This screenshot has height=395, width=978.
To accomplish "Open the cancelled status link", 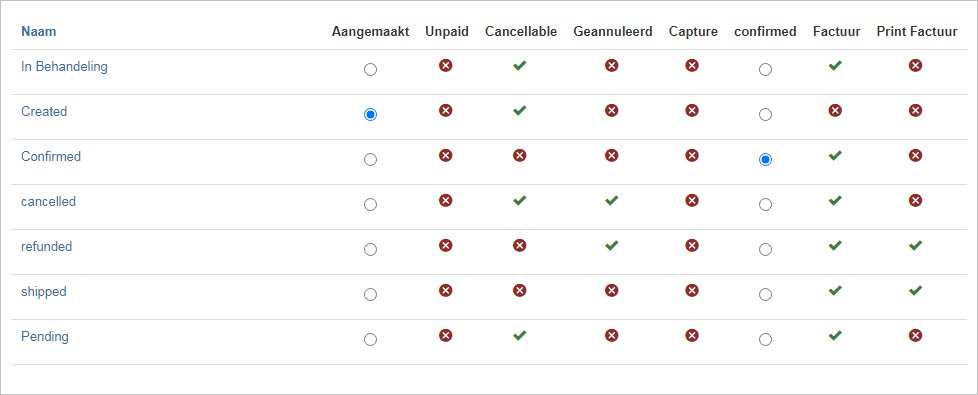I will [49, 202].
